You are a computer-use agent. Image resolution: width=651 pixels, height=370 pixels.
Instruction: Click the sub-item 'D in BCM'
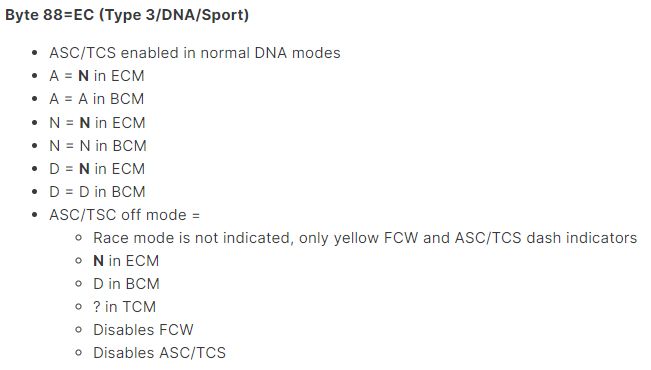click(126, 284)
